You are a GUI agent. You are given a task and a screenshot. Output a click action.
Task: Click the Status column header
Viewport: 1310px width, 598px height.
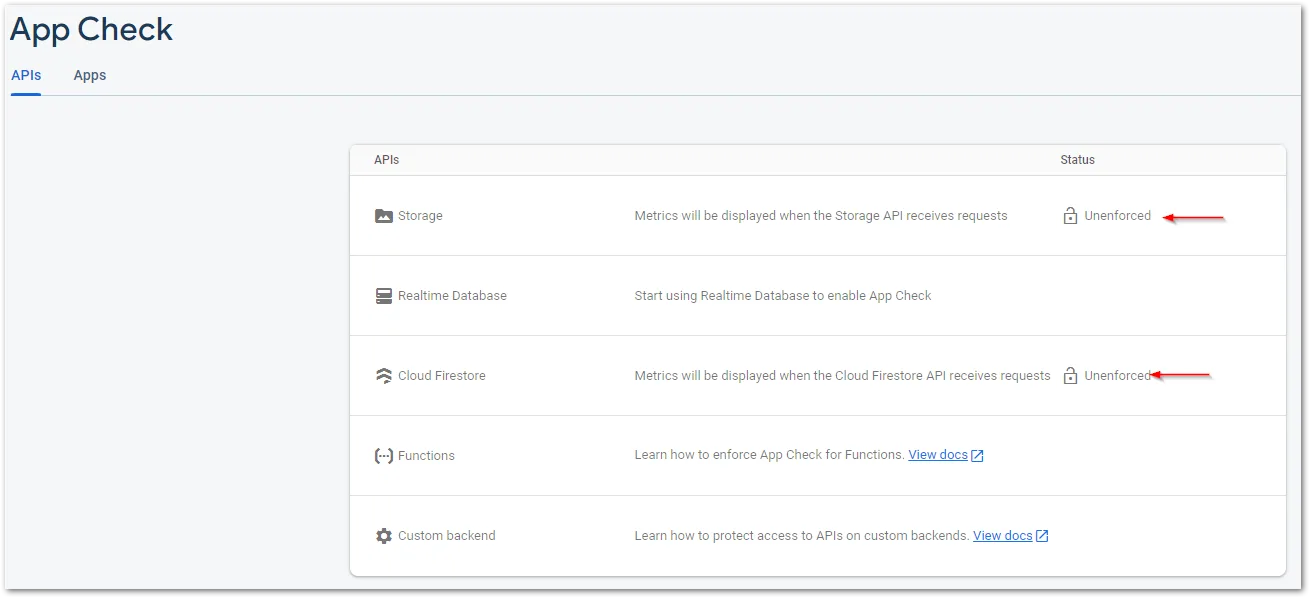(1078, 160)
